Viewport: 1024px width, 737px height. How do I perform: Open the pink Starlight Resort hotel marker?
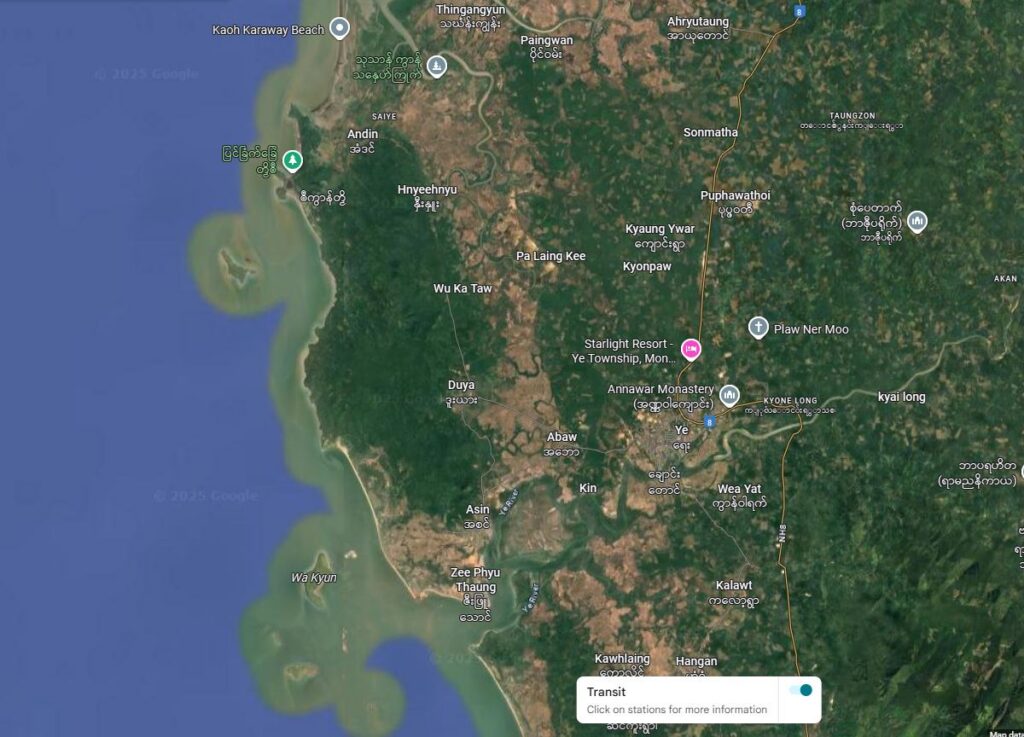[x=691, y=349]
